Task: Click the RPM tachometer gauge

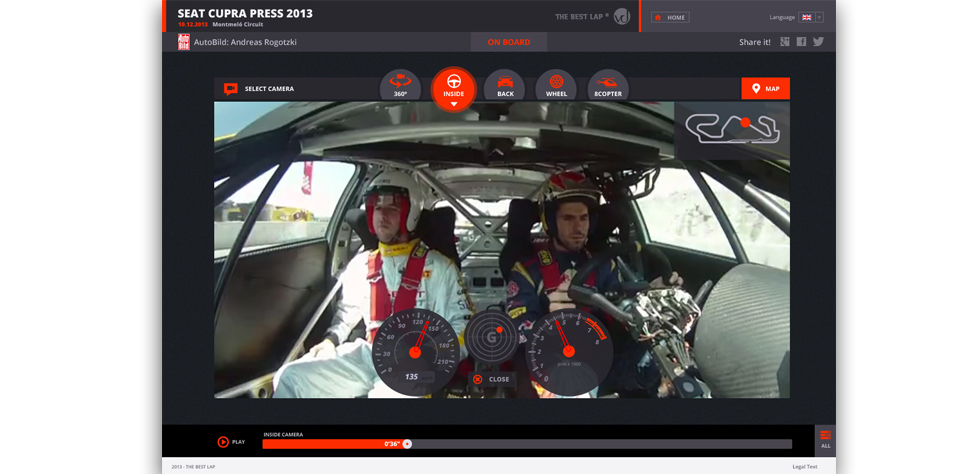Action: point(568,352)
